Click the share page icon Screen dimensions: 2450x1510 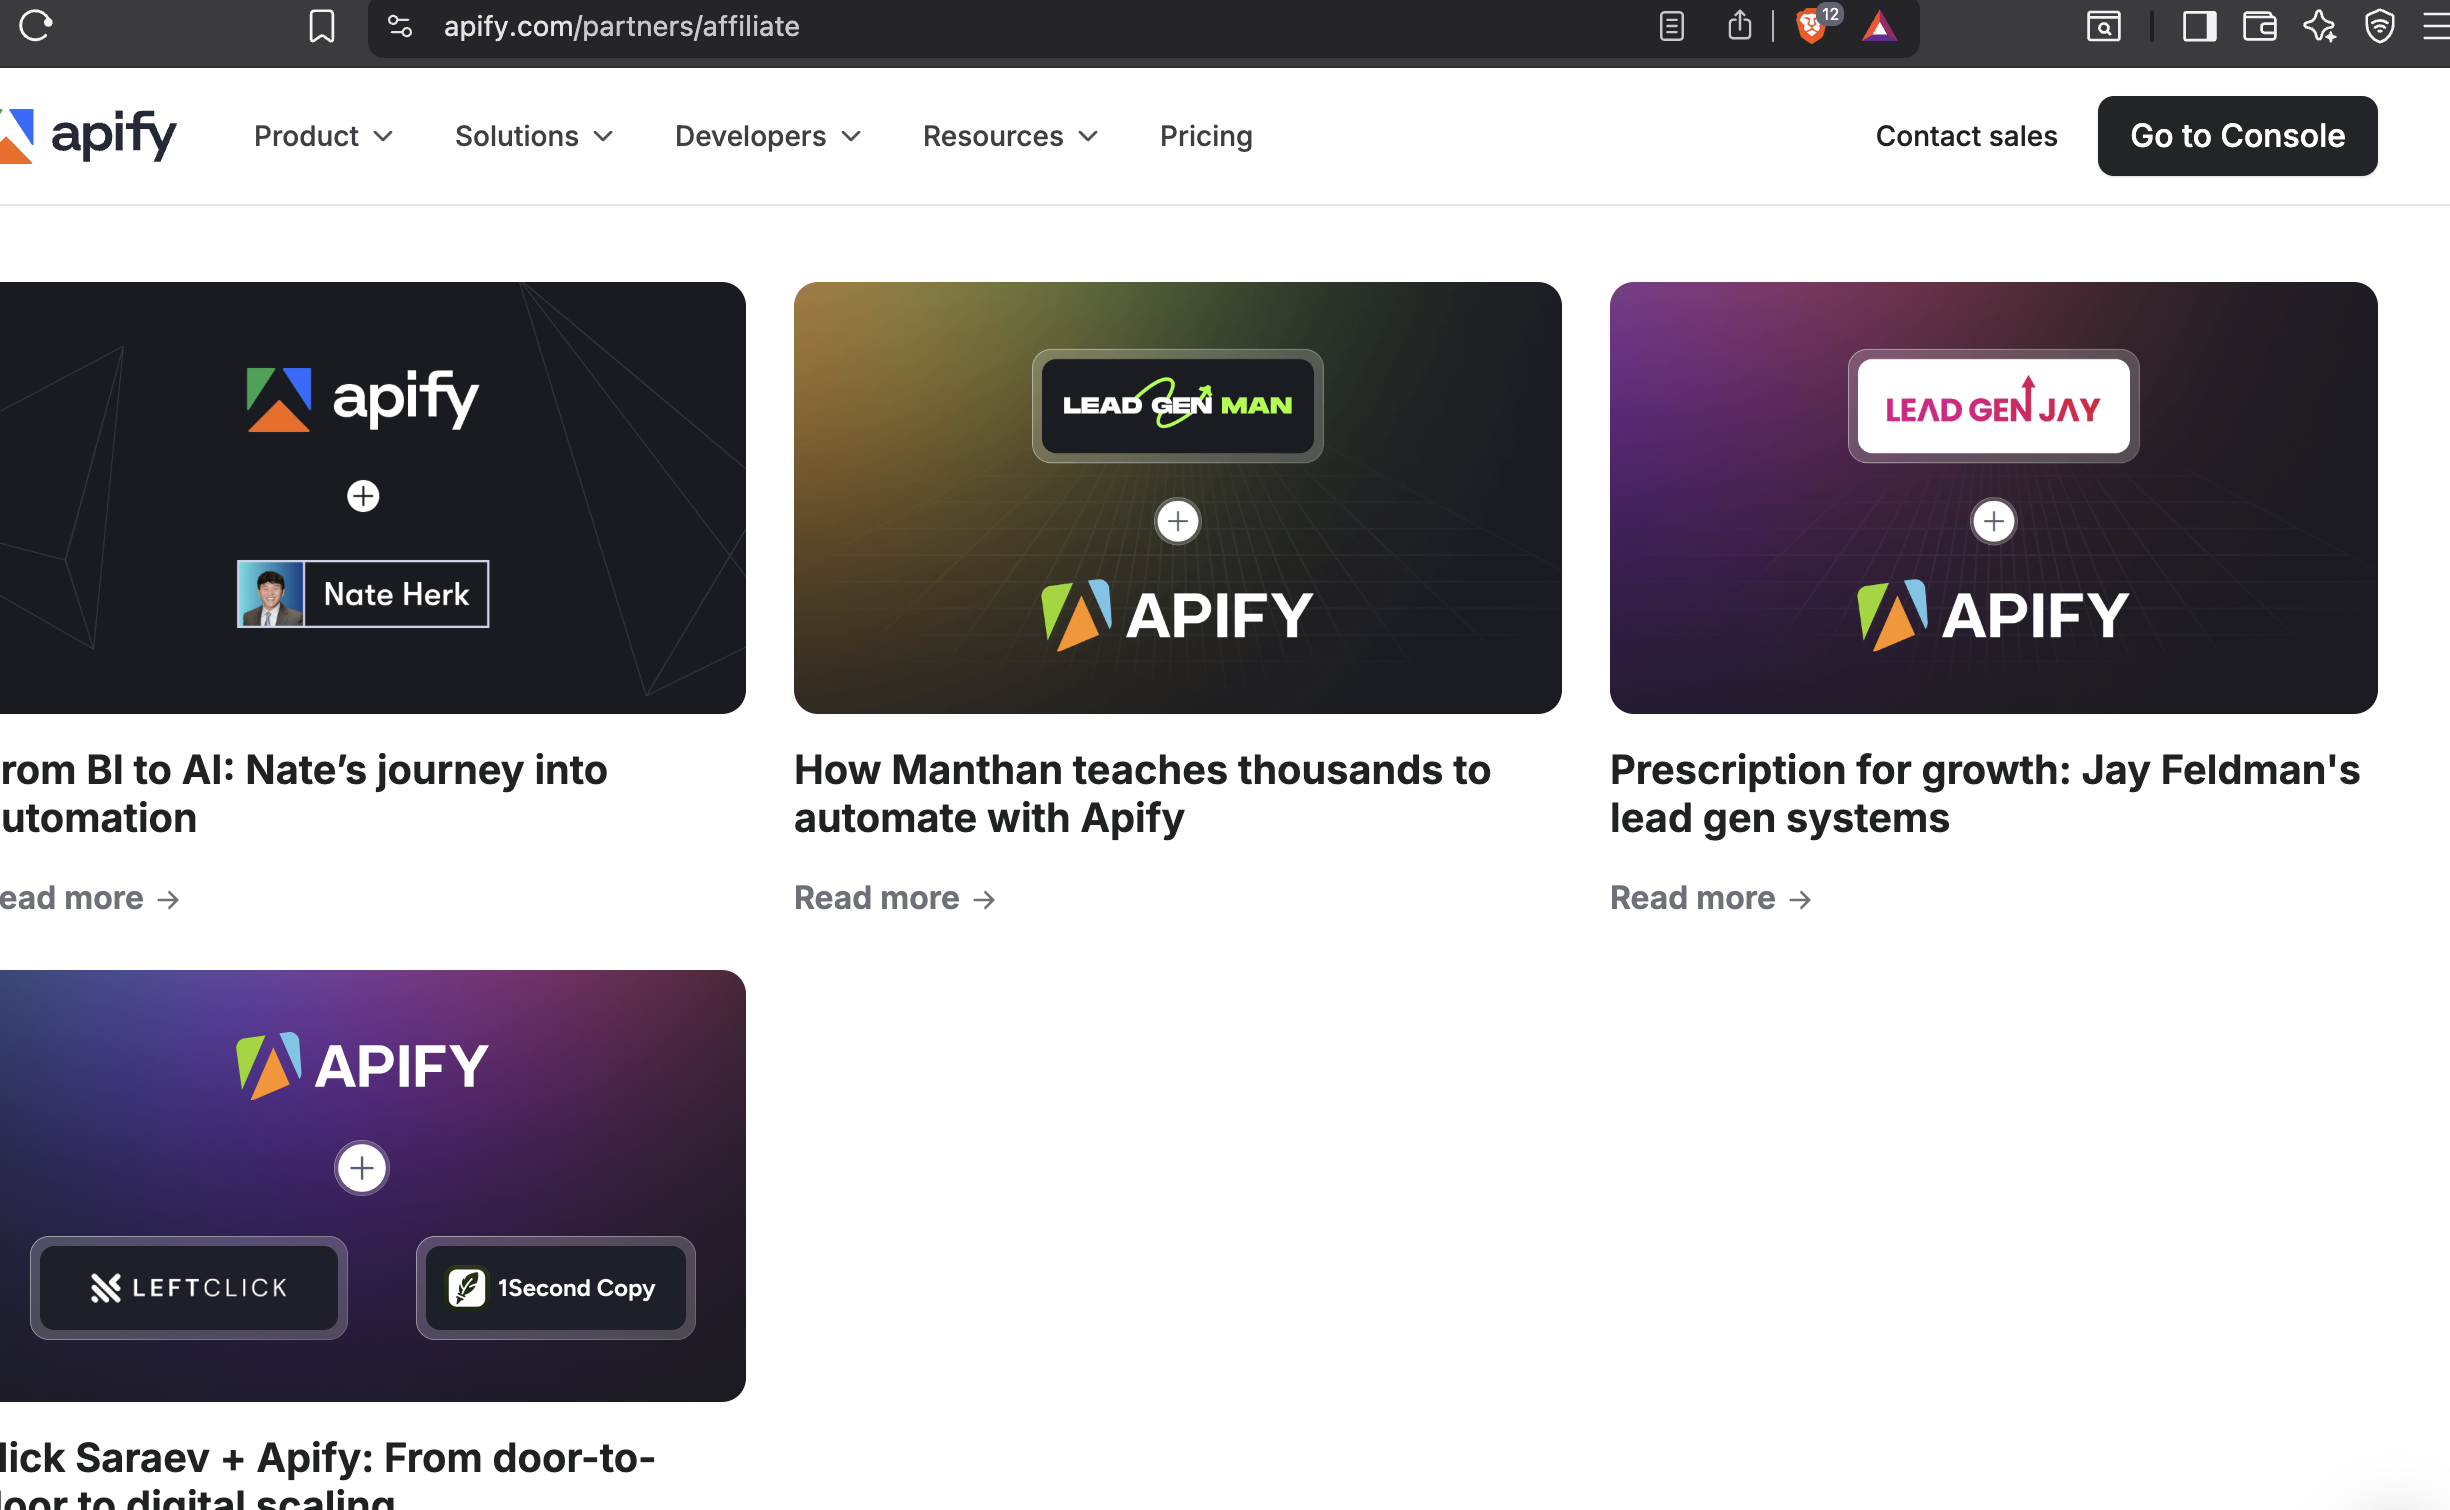tap(1739, 25)
